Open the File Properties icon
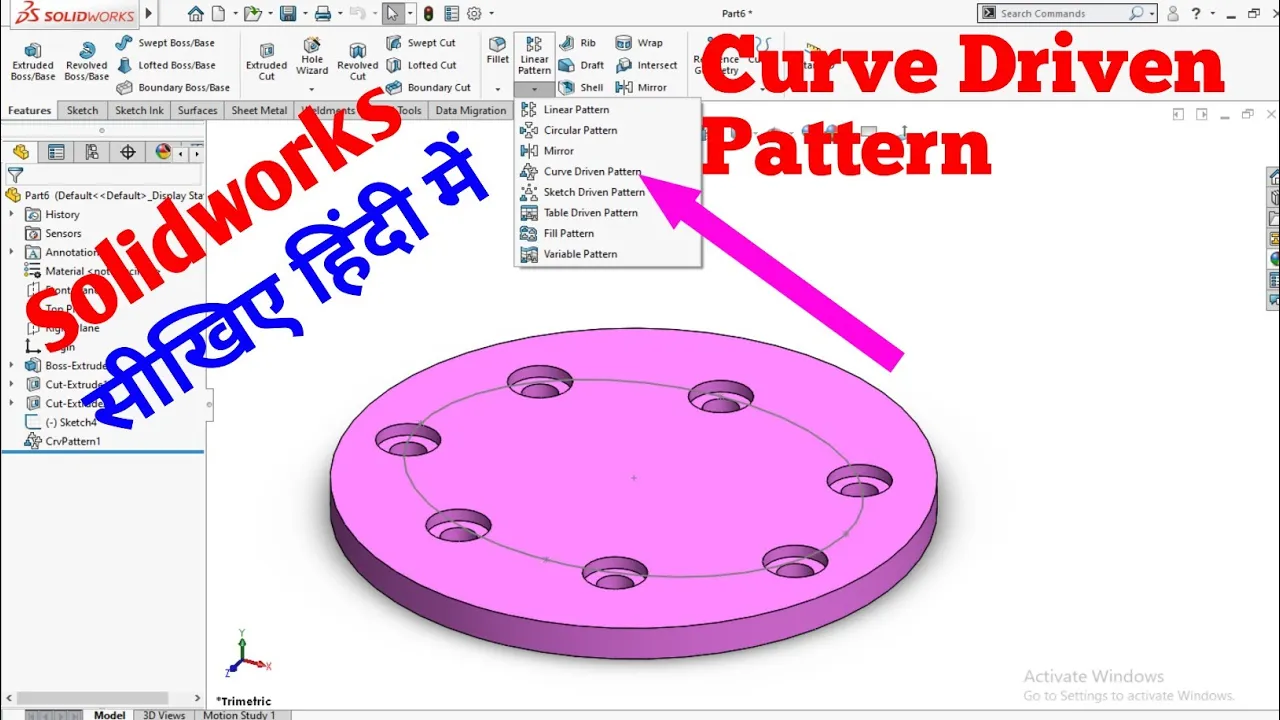The image size is (1280, 720). click(453, 13)
